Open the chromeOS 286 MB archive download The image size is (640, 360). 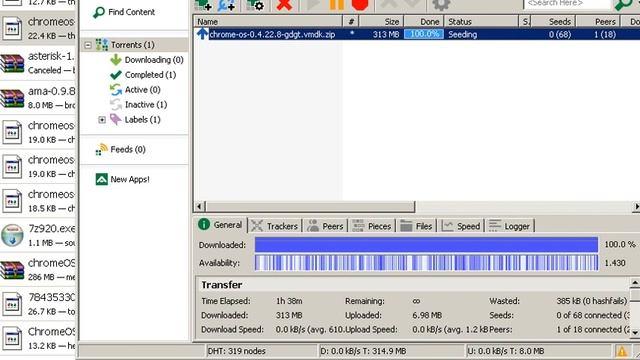tap(38, 270)
